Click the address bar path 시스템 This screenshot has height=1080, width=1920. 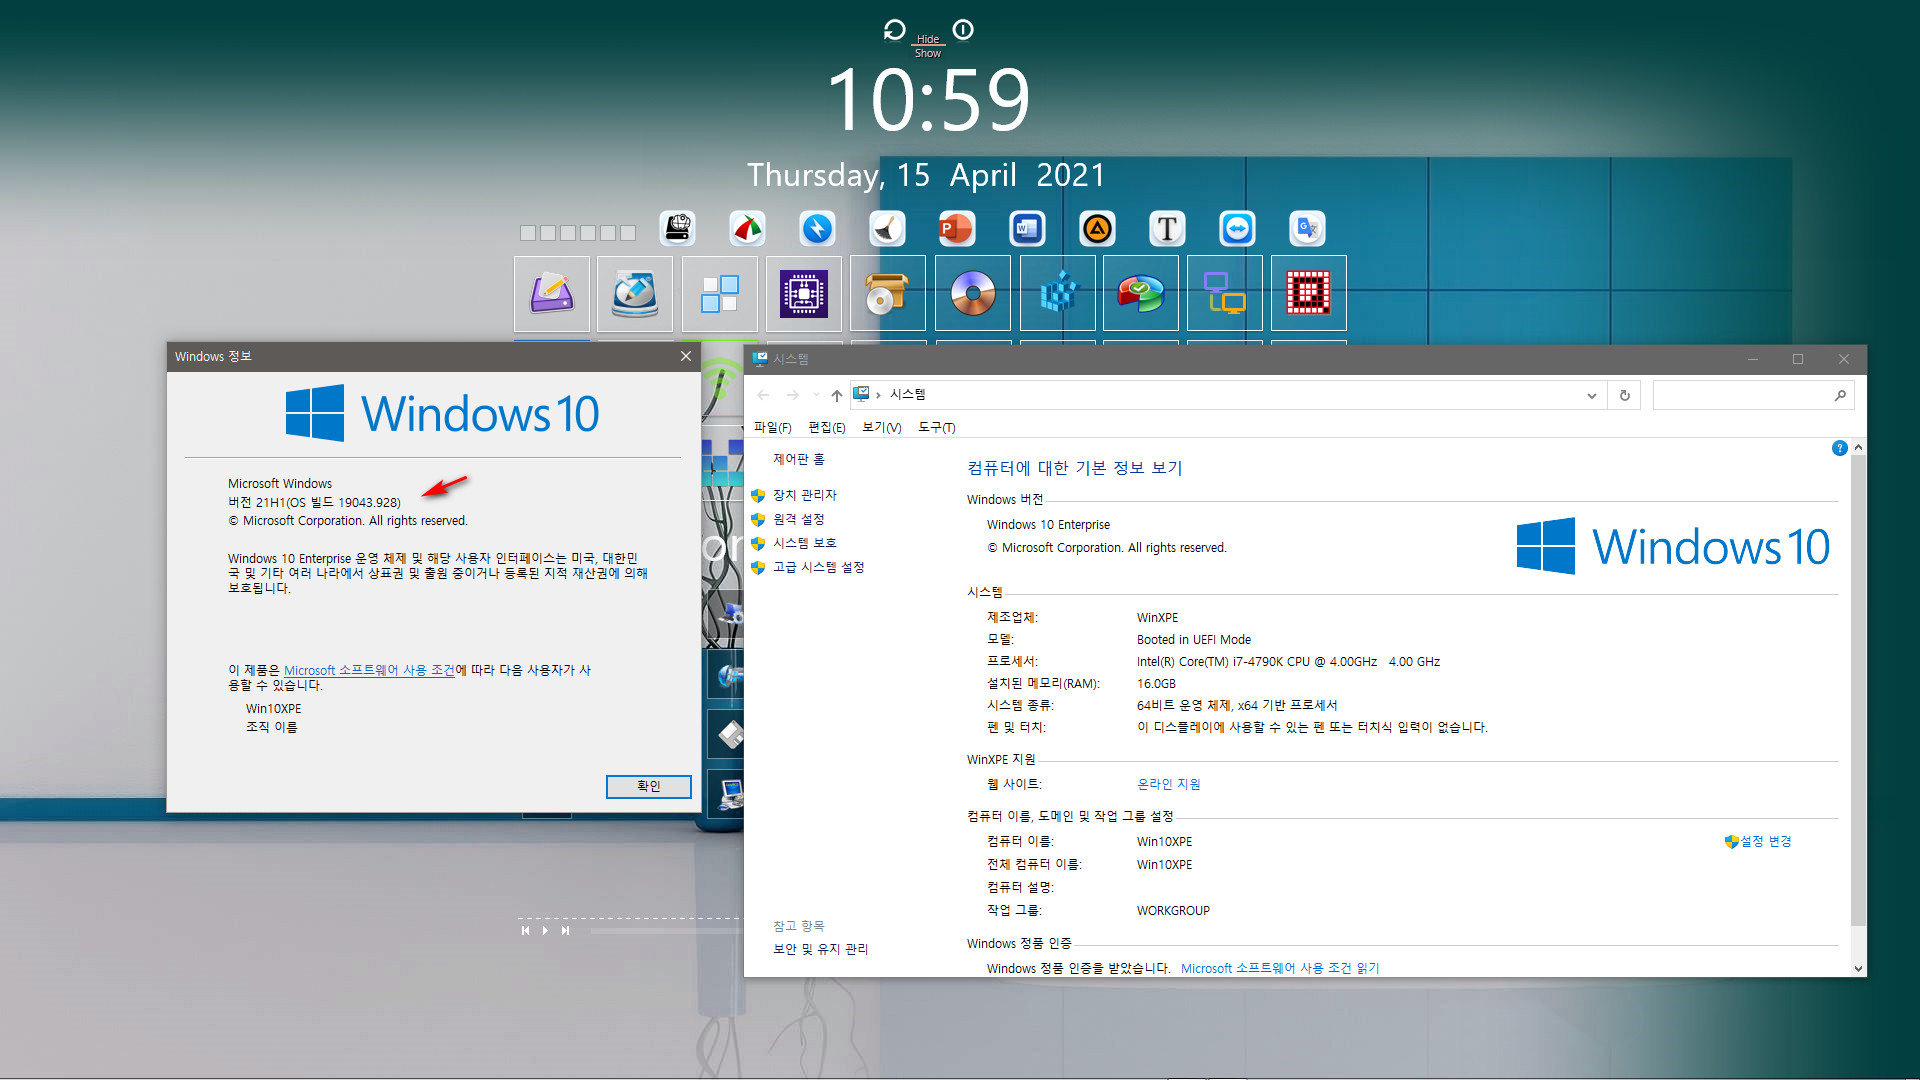908,395
